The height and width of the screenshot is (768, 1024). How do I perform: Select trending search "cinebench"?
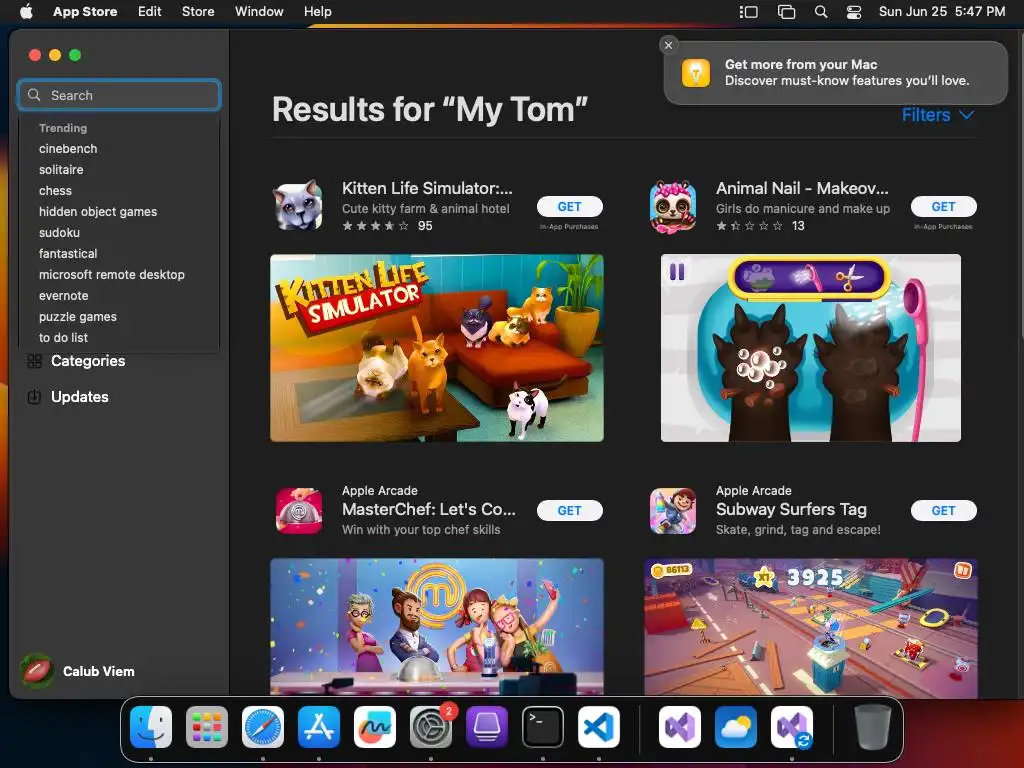68,149
